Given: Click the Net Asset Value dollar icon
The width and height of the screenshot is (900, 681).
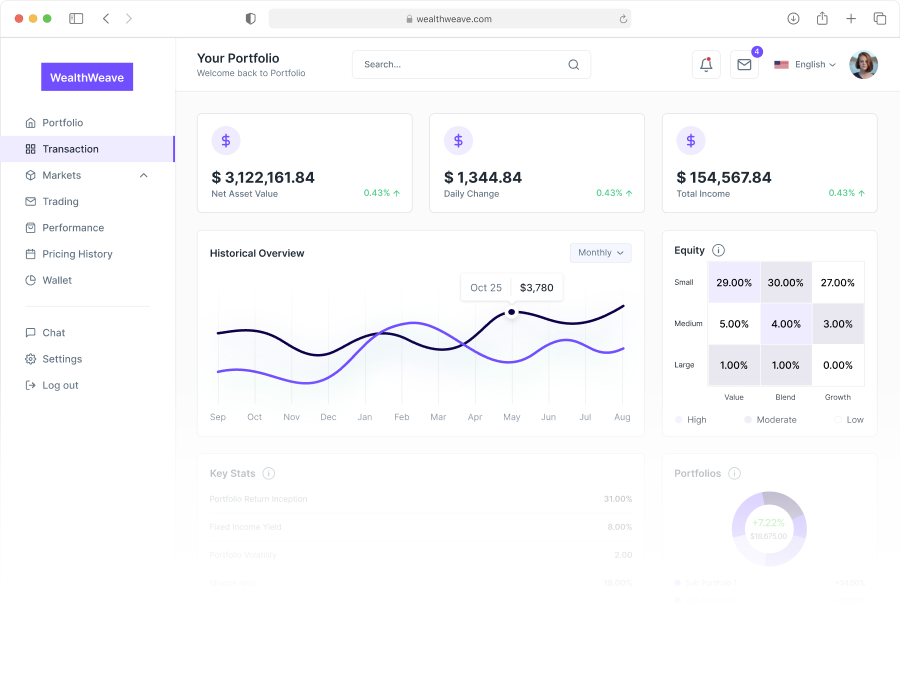Looking at the screenshot, I should tap(226, 141).
